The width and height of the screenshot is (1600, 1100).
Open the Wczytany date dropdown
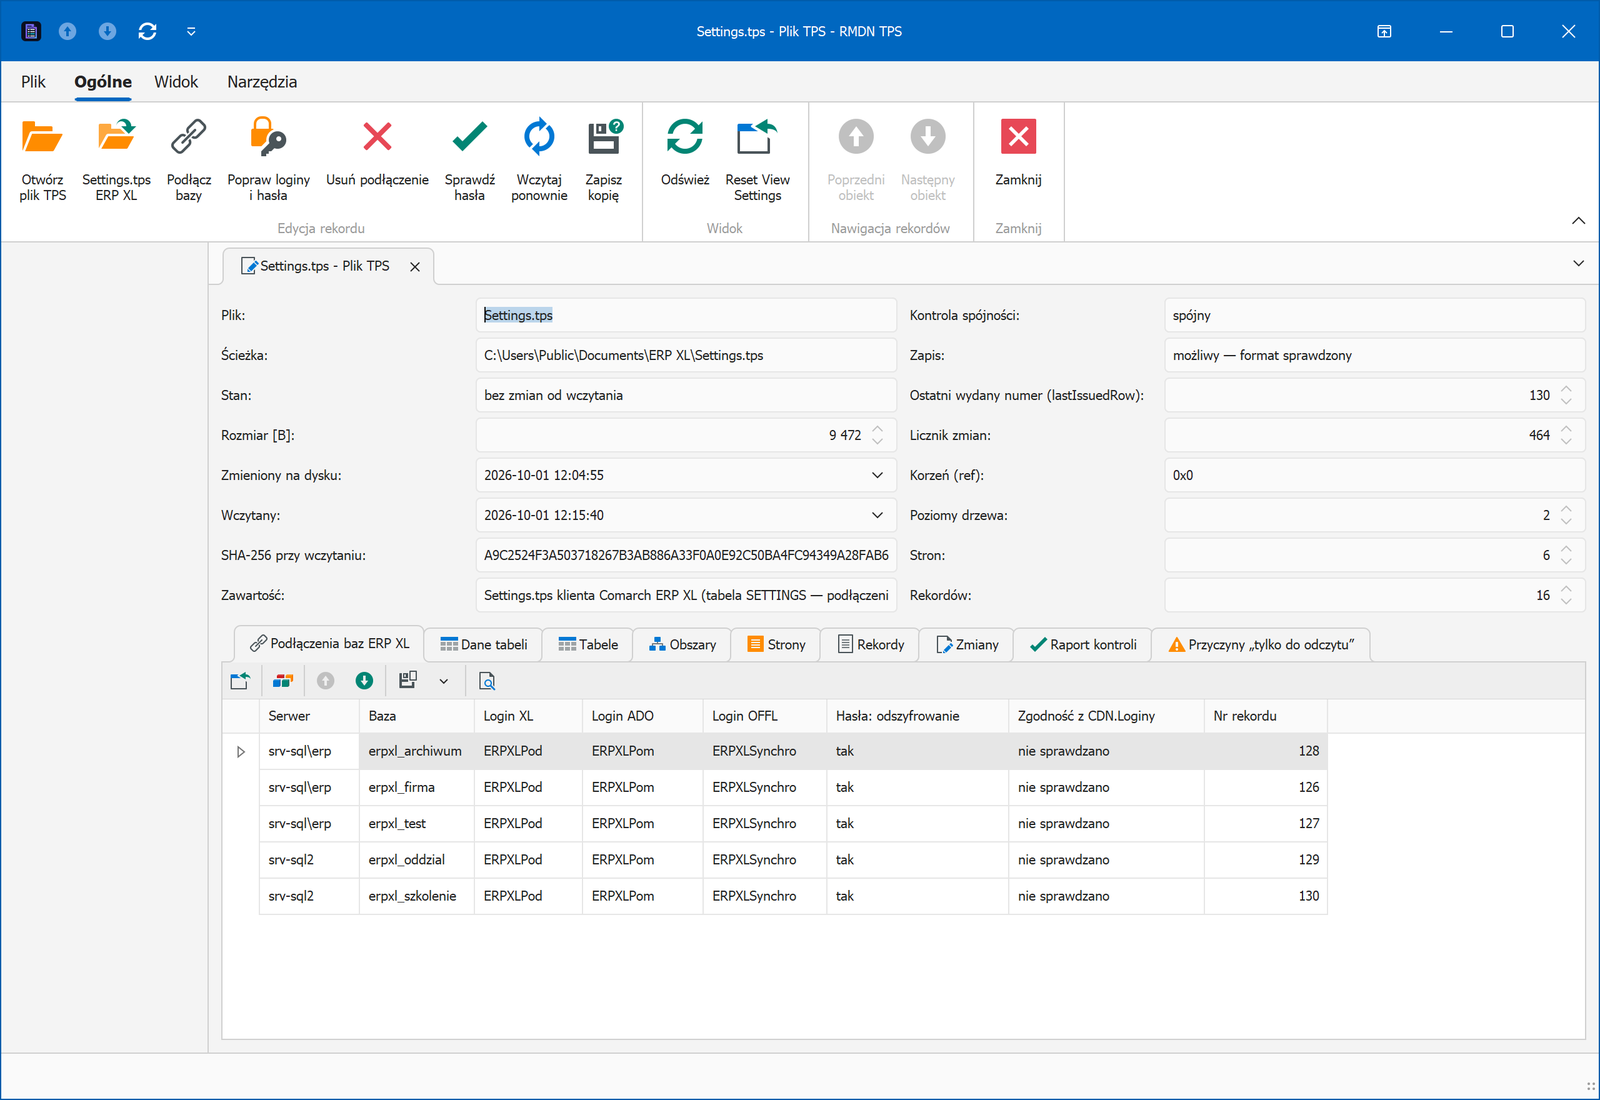[x=877, y=515]
